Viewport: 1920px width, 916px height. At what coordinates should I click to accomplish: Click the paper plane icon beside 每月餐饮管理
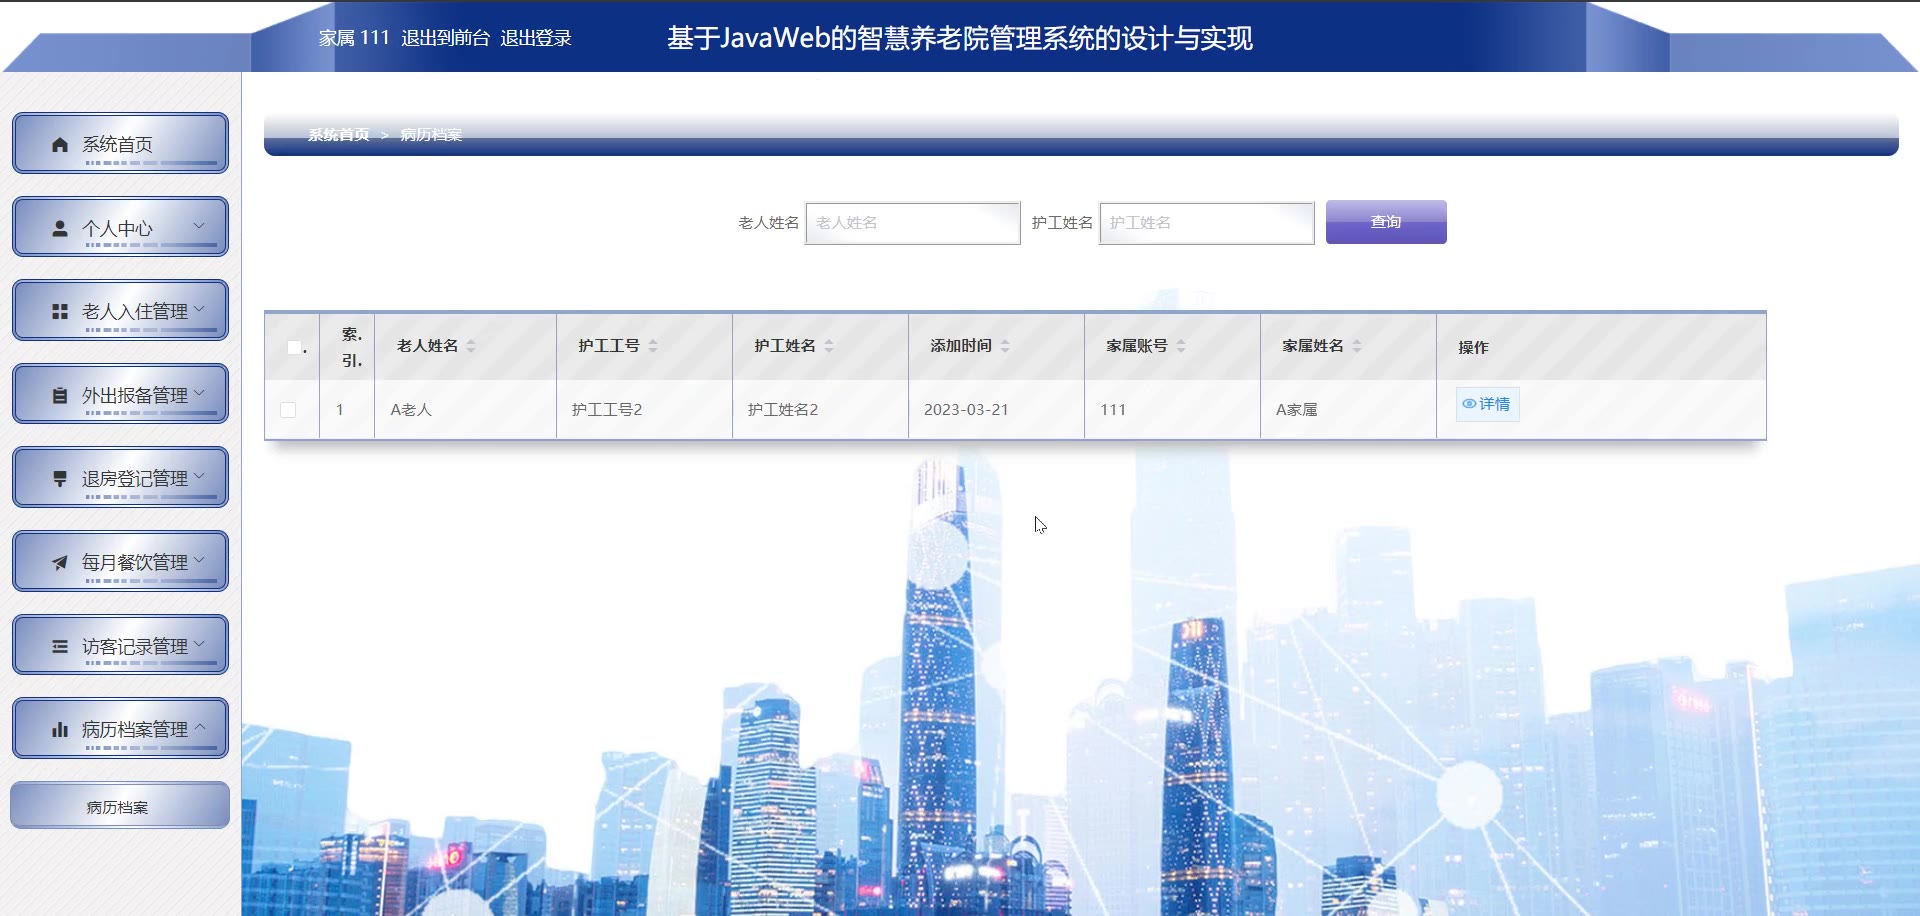click(60, 562)
